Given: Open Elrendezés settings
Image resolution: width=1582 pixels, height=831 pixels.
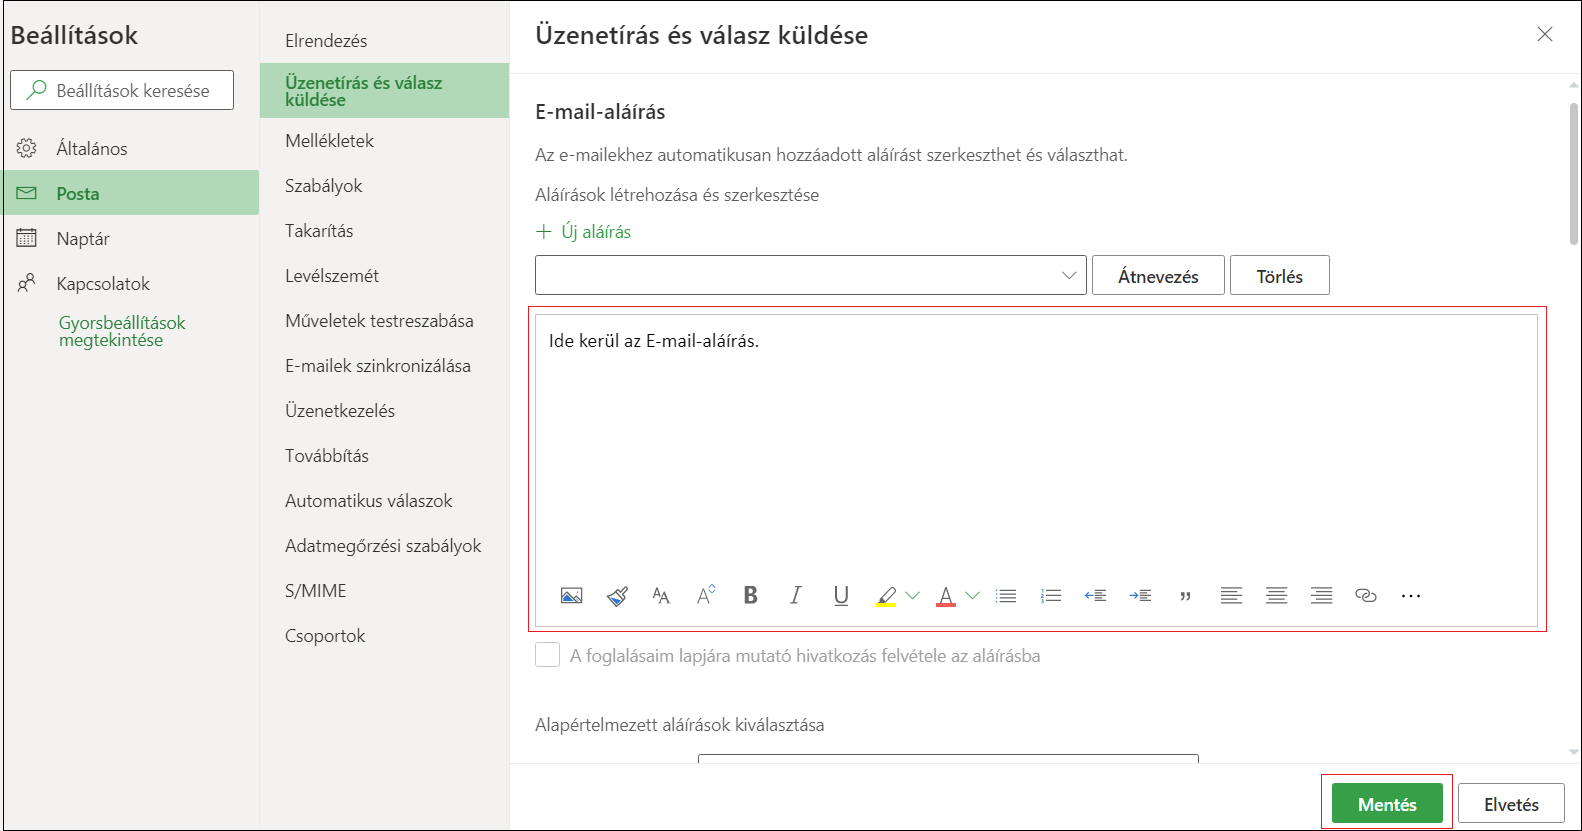Looking at the screenshot, I should [326, 41].
